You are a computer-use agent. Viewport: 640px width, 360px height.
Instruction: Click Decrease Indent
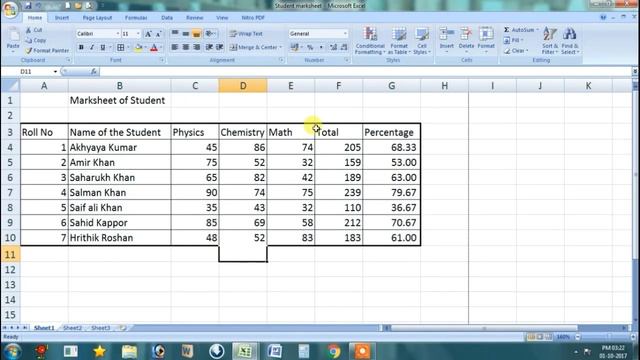point(209,47)
